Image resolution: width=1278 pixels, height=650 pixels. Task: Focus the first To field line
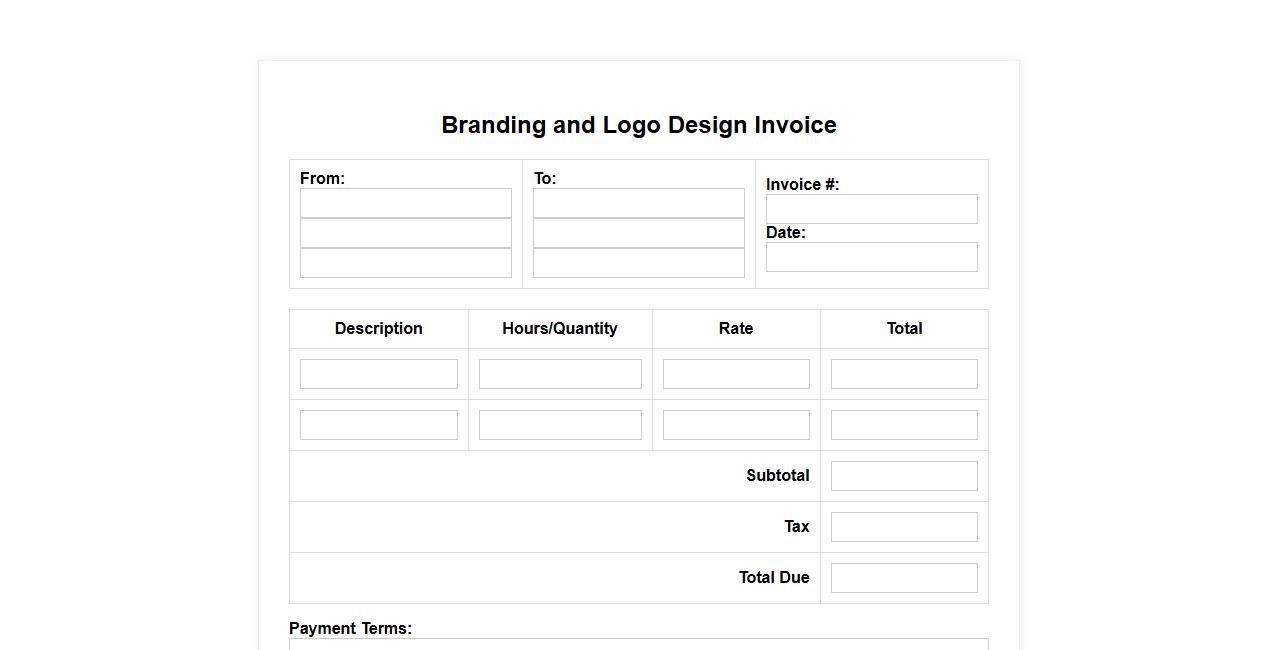[638, 203]
